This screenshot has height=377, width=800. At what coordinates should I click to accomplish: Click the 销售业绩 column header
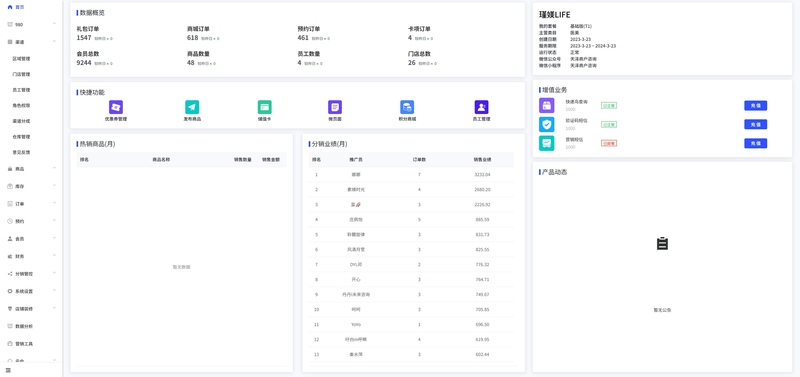(x=482, y=160)
